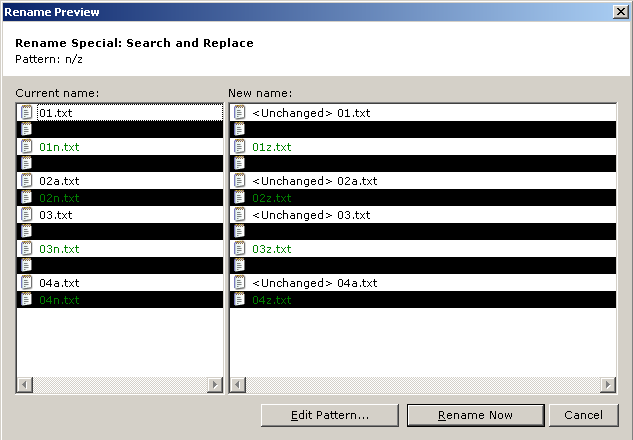The height and width of the screenshot is (440, 633).
Task: Cancel the rename preview dialog
Action: pyautogui.click(x=582, y=415)
